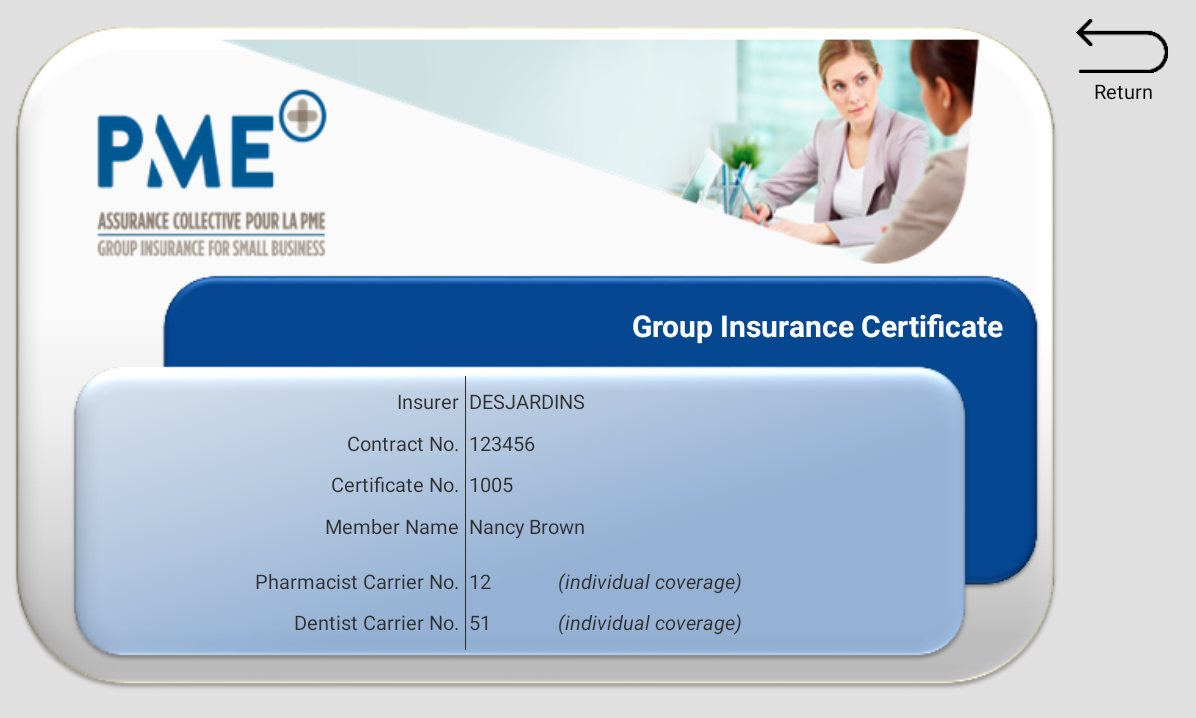Select the Dentist Carrier No. label
This screenshot has width=1196, height=718.
[376, 623]
